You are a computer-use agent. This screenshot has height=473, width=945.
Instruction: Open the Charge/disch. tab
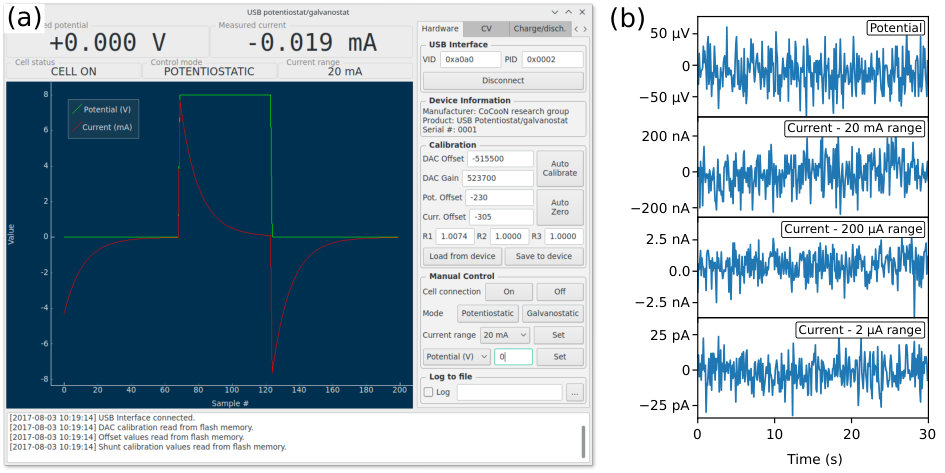[539, 28]
